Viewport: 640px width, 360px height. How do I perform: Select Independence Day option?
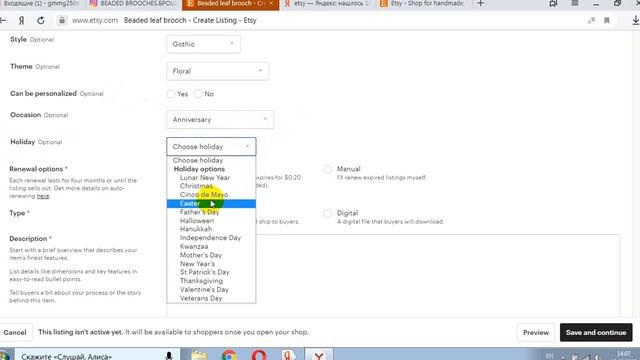point(211,238)
